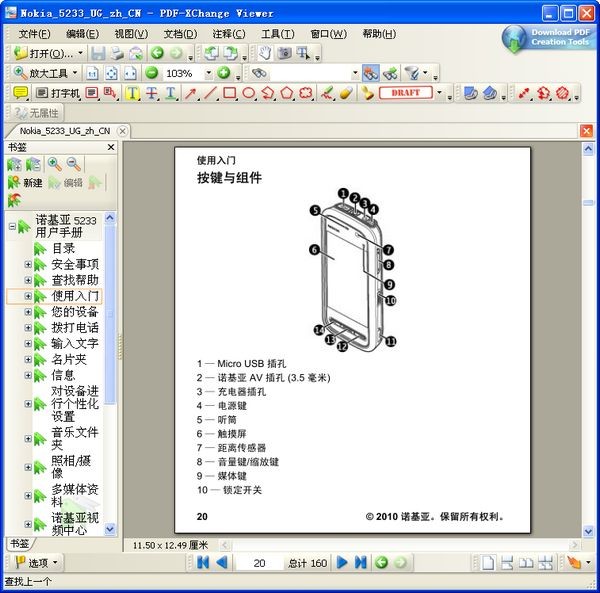Click the Email document envelope icon
This screenshot has width=600, height=593.
pos(135,53)
